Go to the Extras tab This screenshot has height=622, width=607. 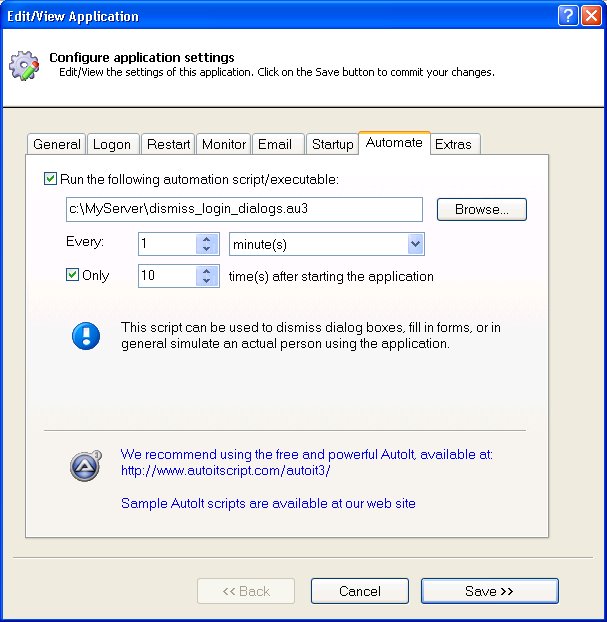coord(453,144)
